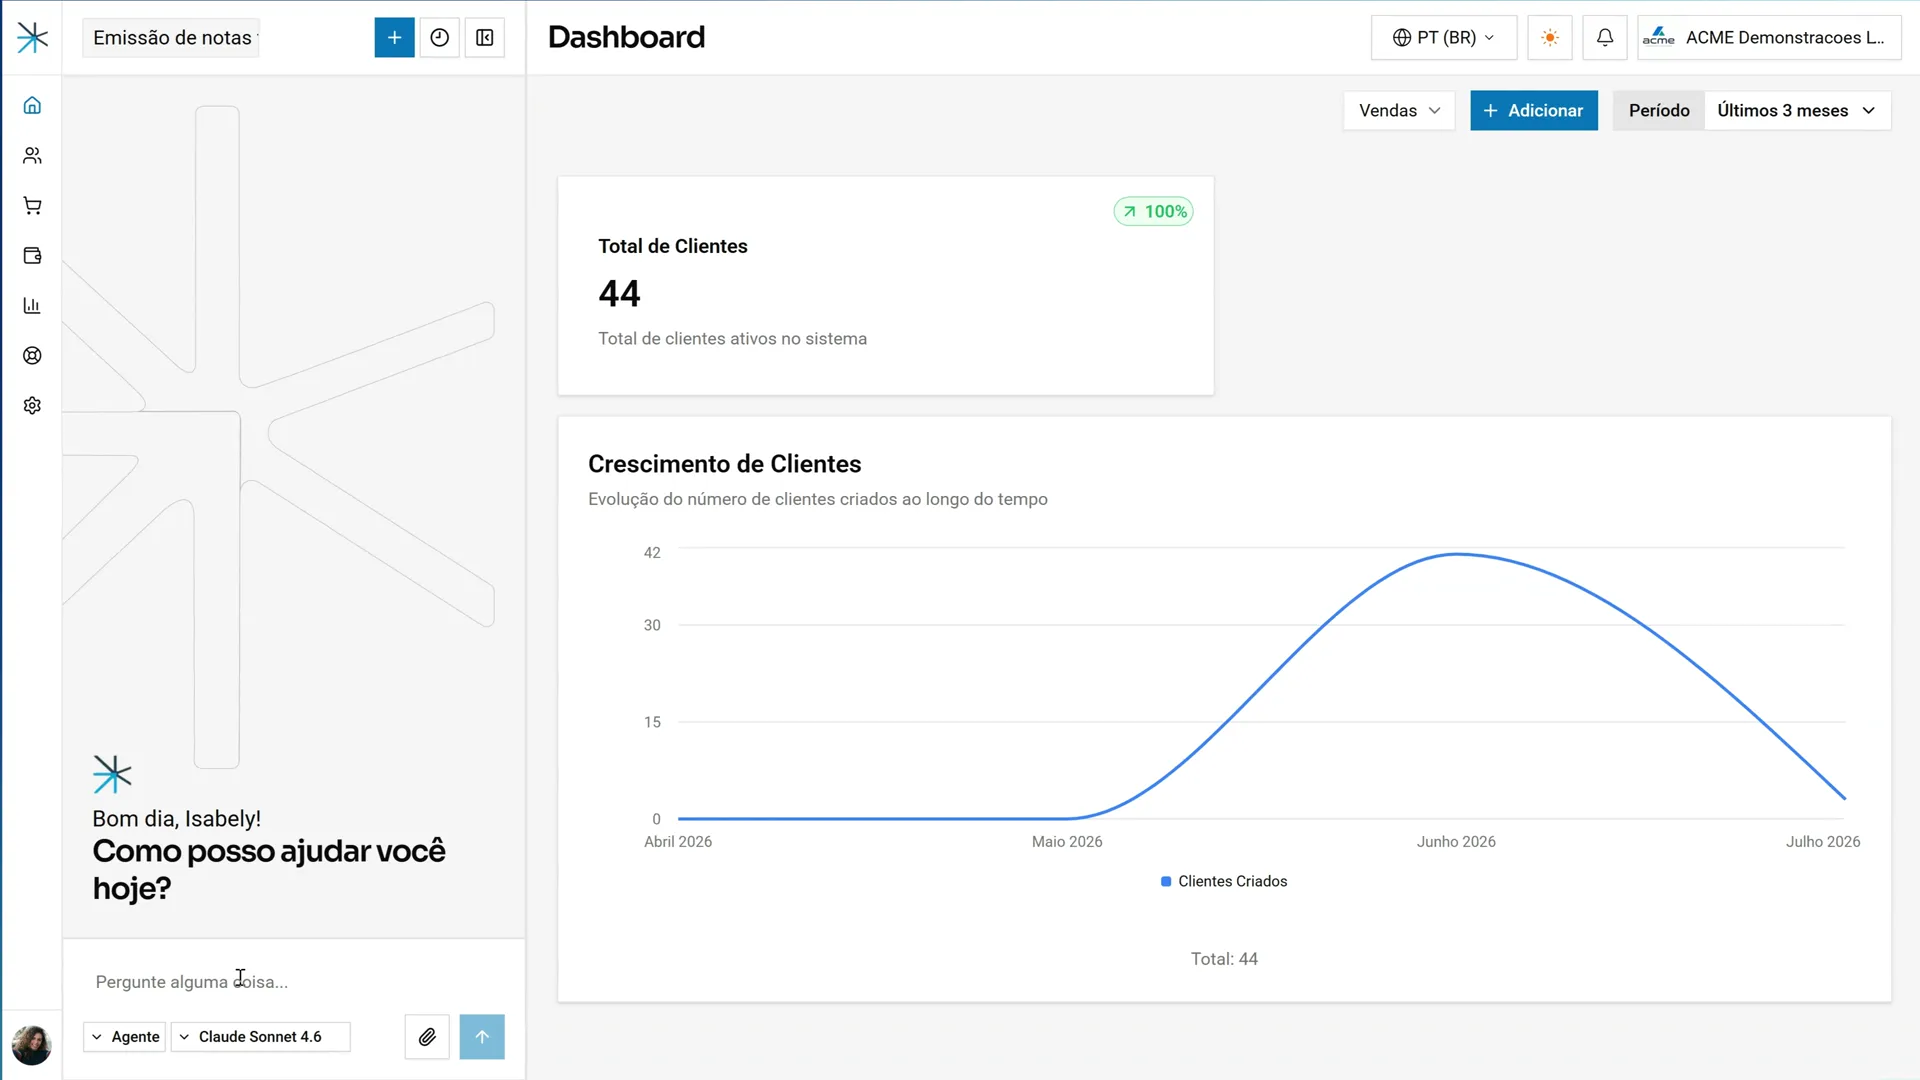The height and width of the screenshot is (1080, 1920).
Task: Open the Agente mode selector
Action: pos(125,1037)
